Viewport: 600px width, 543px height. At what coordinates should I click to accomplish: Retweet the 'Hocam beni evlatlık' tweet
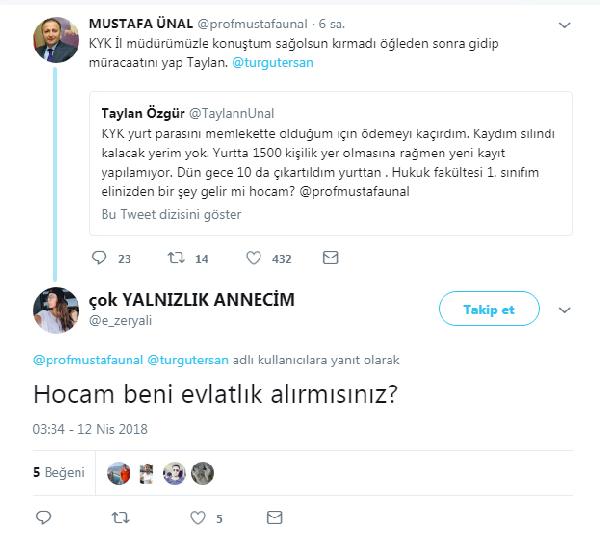[x=120, y=518]
